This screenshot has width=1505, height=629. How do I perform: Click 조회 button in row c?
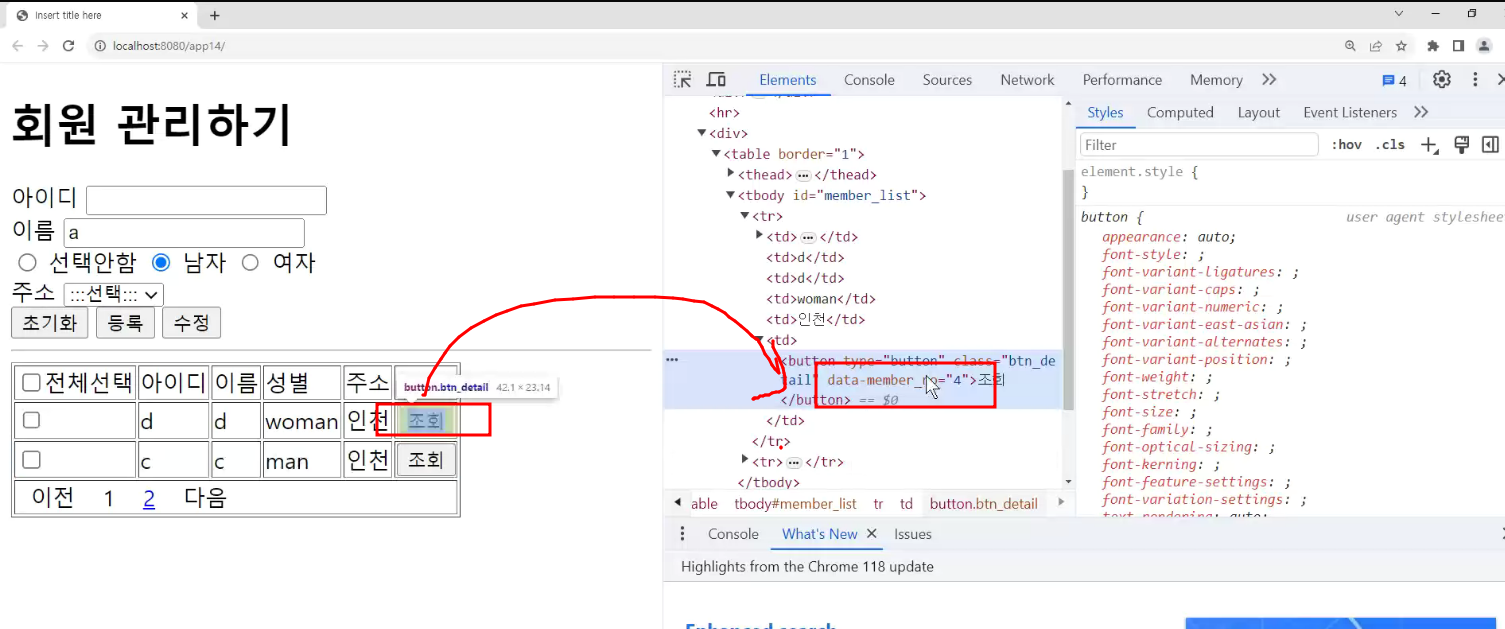[x=426, y=460]
